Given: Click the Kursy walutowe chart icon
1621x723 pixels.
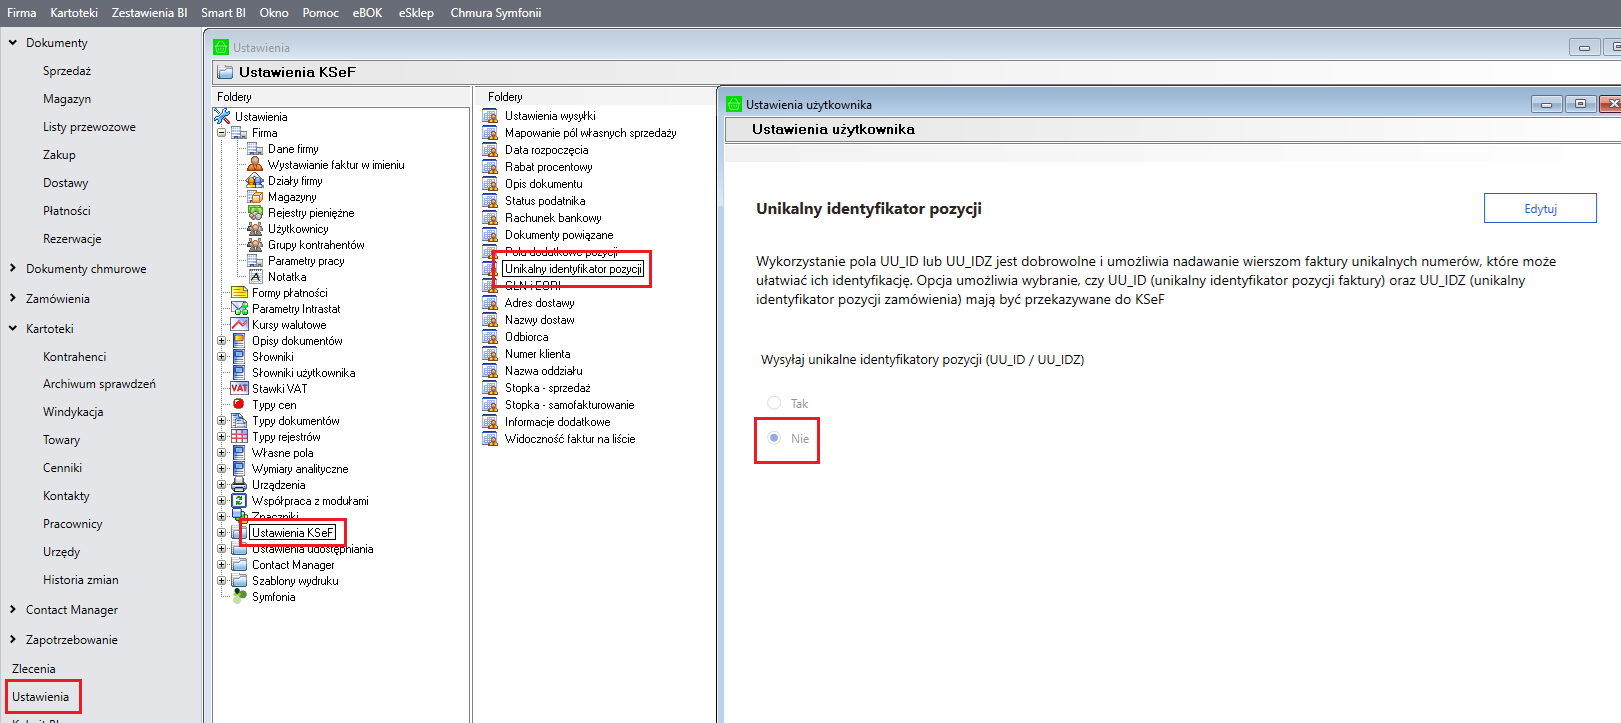Looking at the screenshot, I should 239,325.
